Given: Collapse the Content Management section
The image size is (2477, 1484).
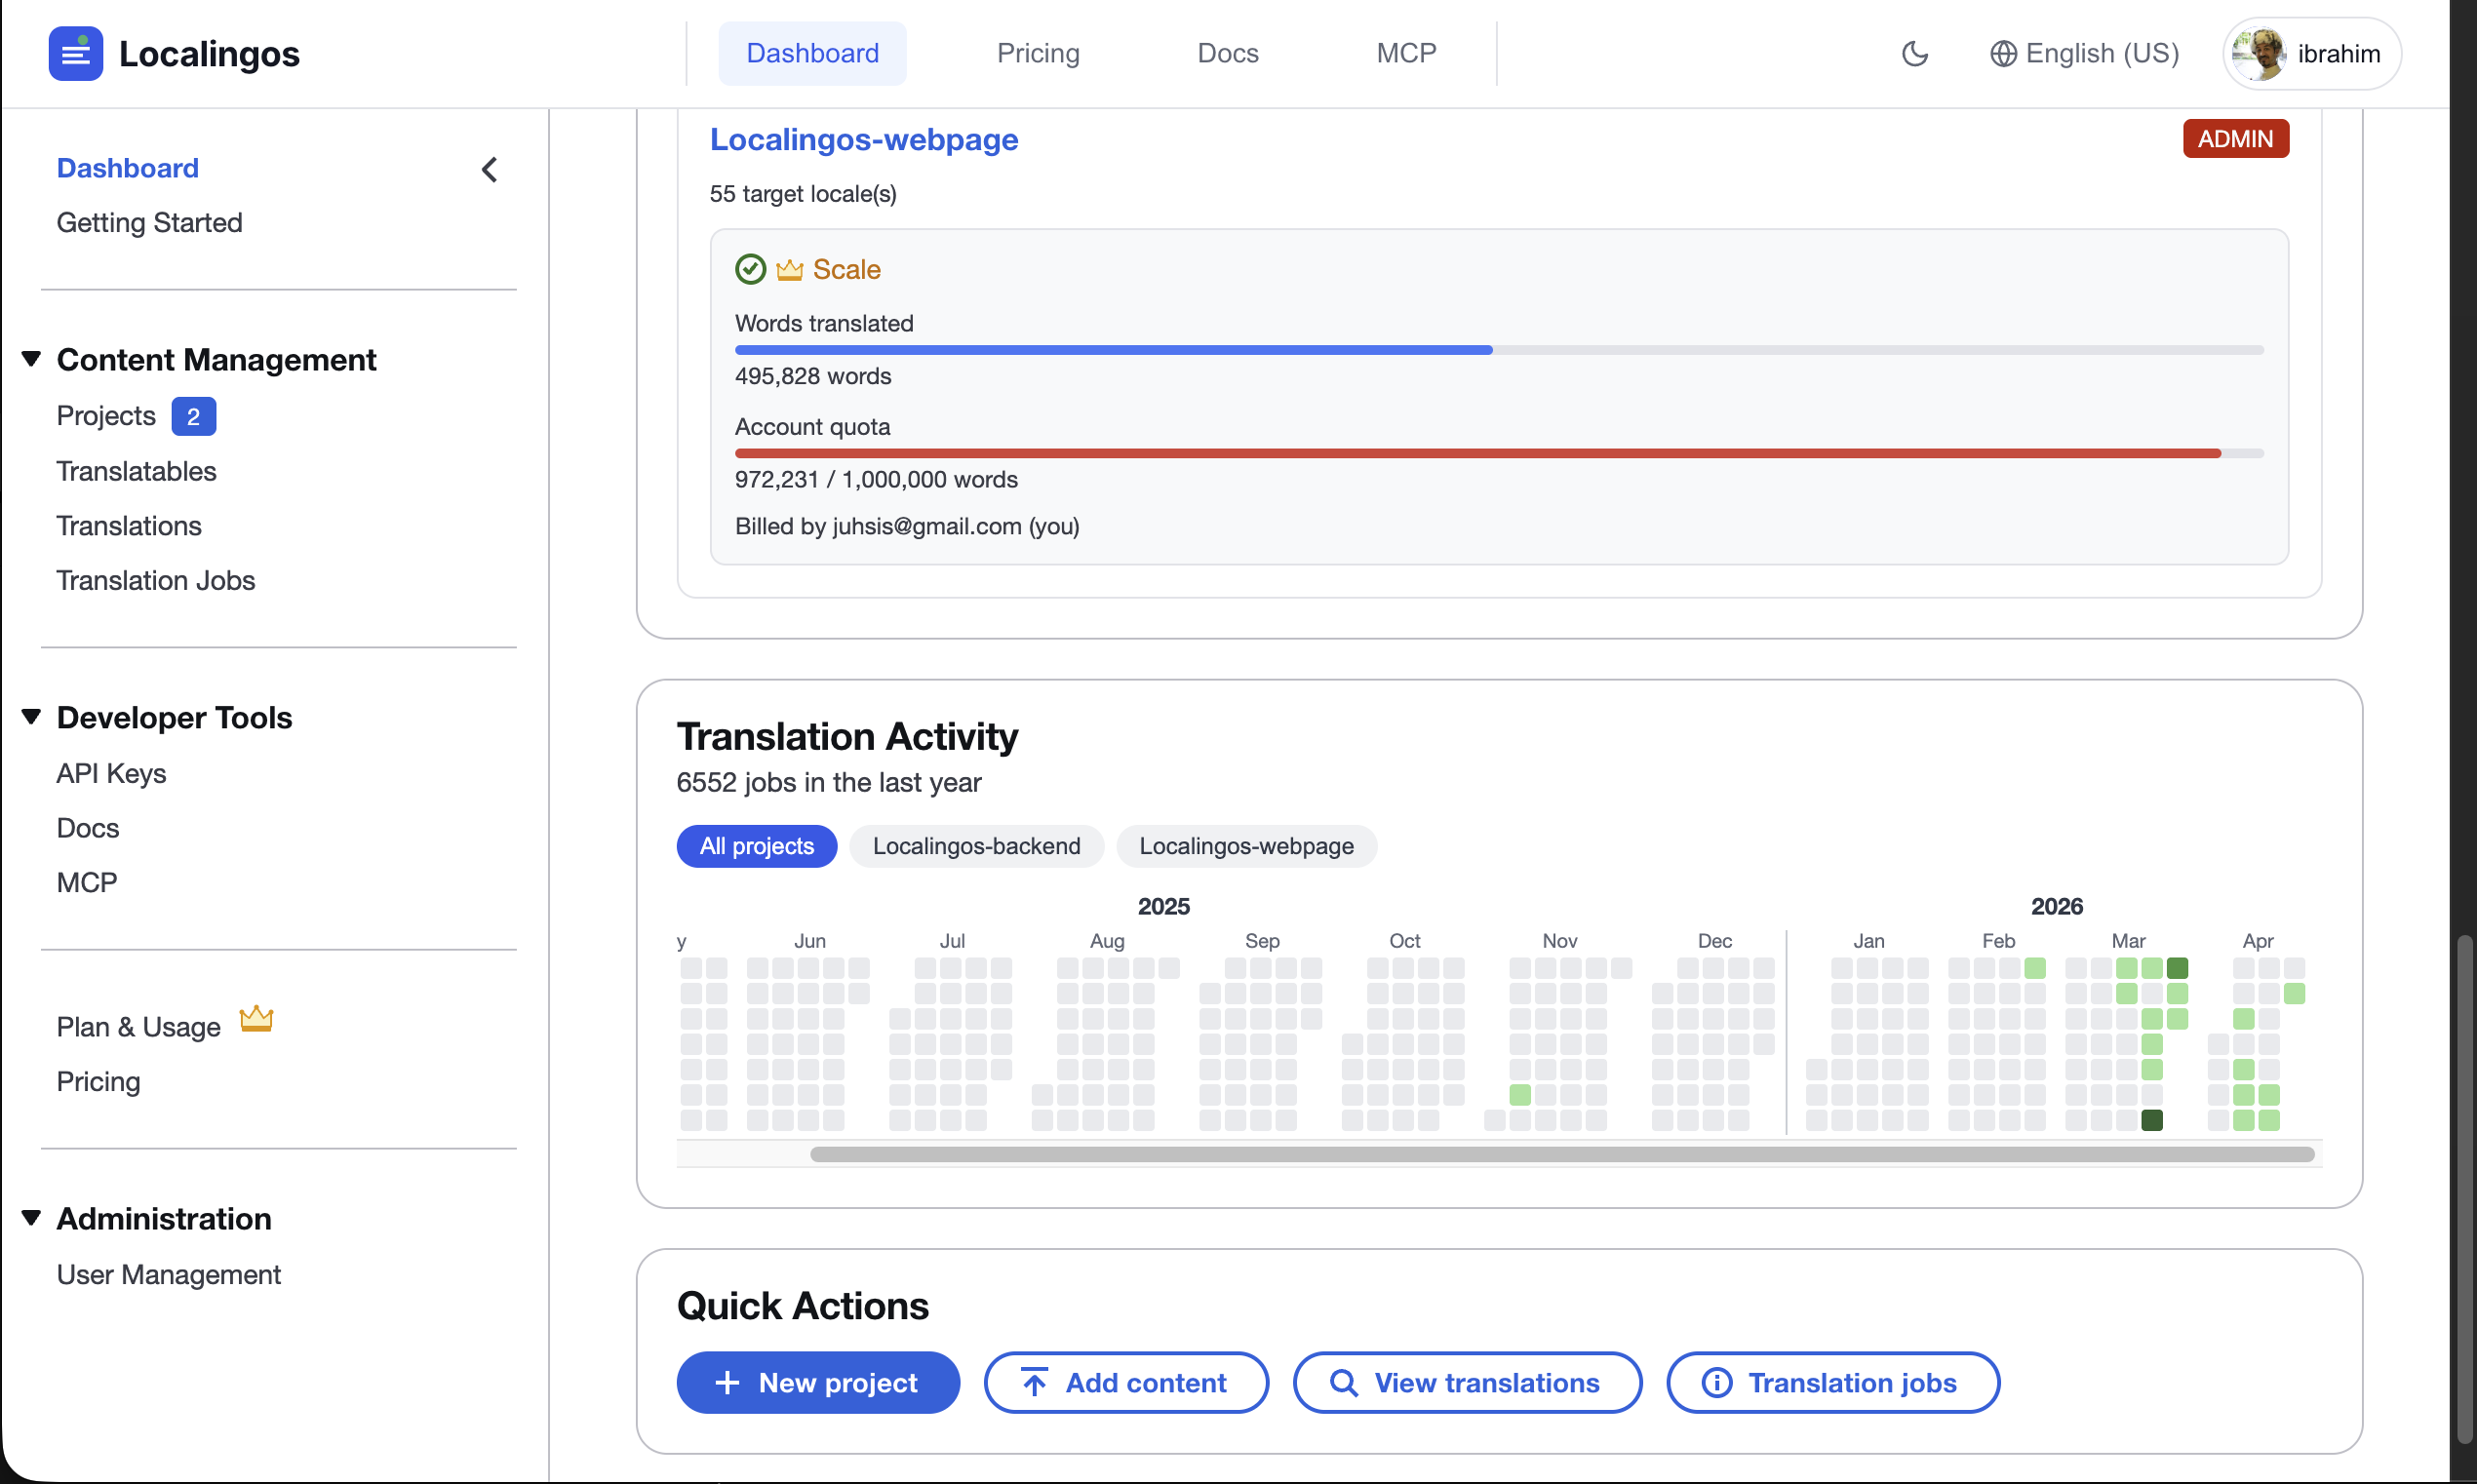Looking at the screenshot, I should point(31,359).
